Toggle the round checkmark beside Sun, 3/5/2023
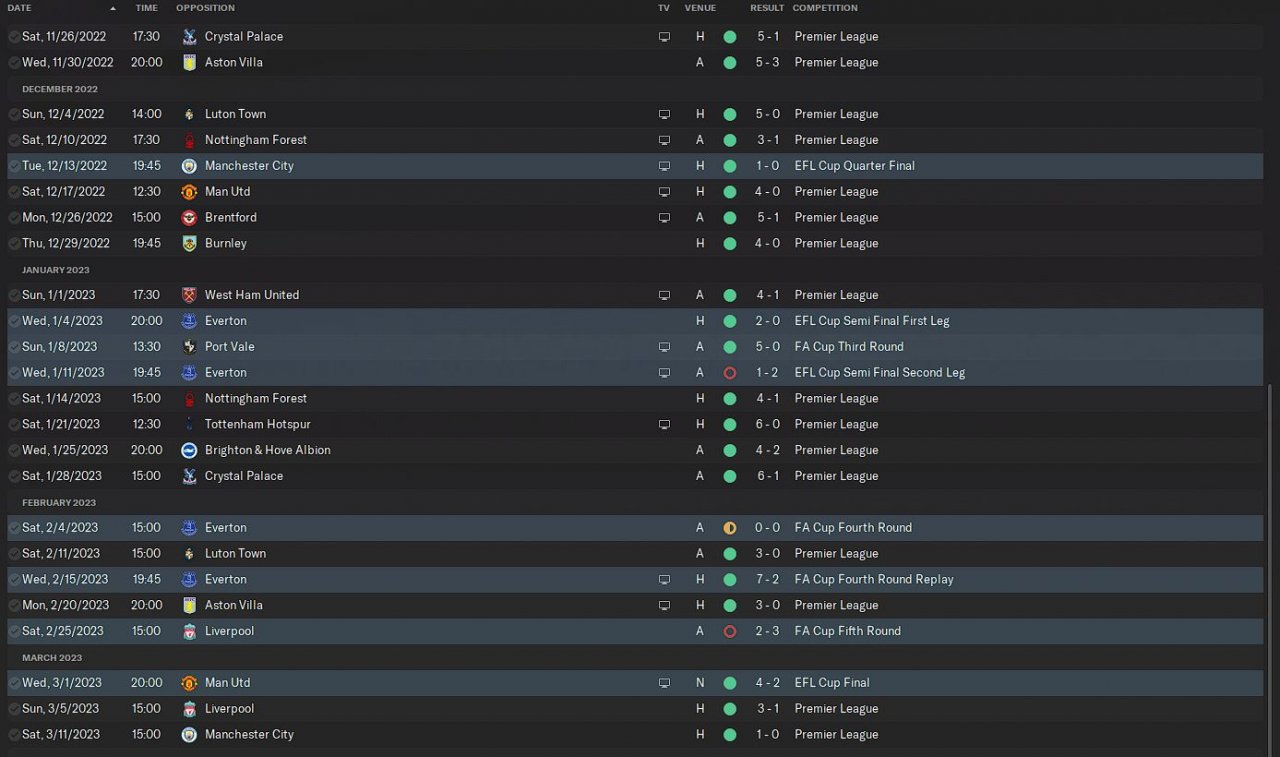Image resolution: width=1280 pixels, height=757 pixels. click(x=14, y=709)
